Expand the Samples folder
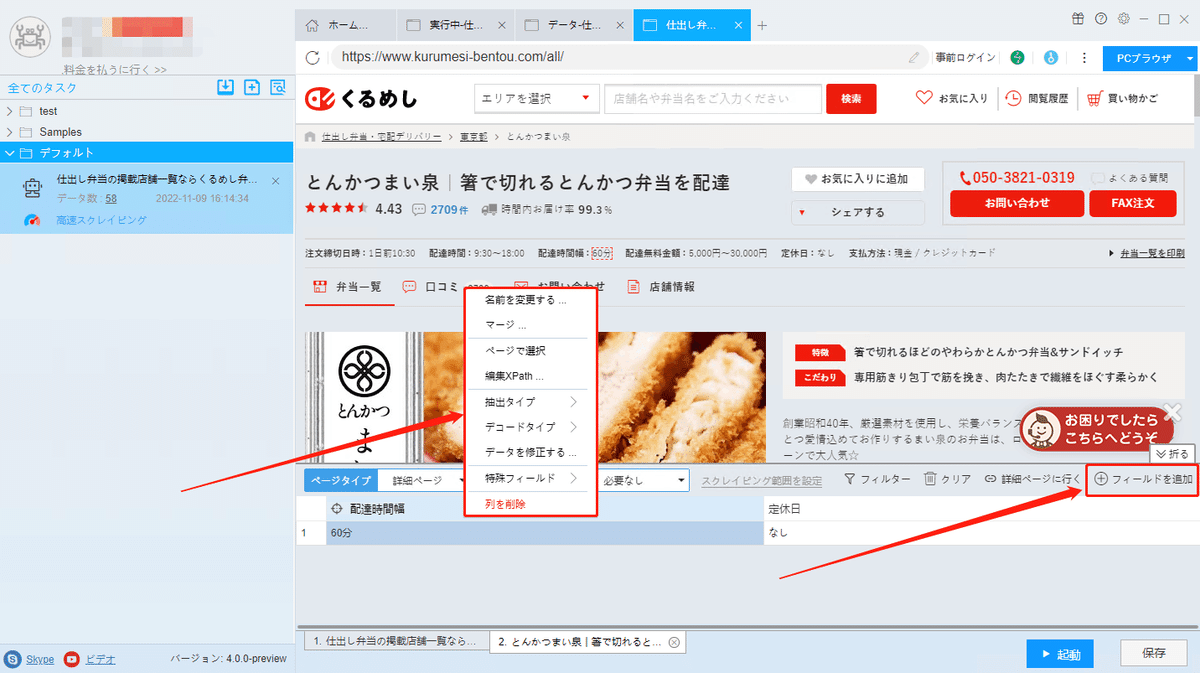1200x673 pixels. (x=10, y=132)
